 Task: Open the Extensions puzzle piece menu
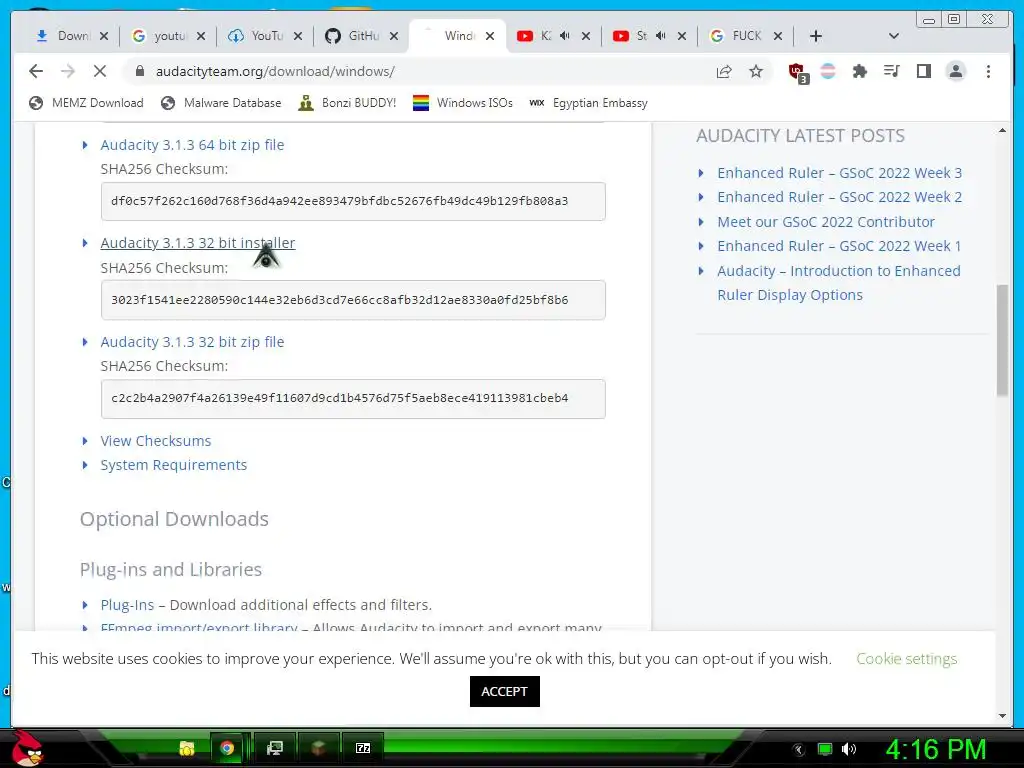coord(859,71)
